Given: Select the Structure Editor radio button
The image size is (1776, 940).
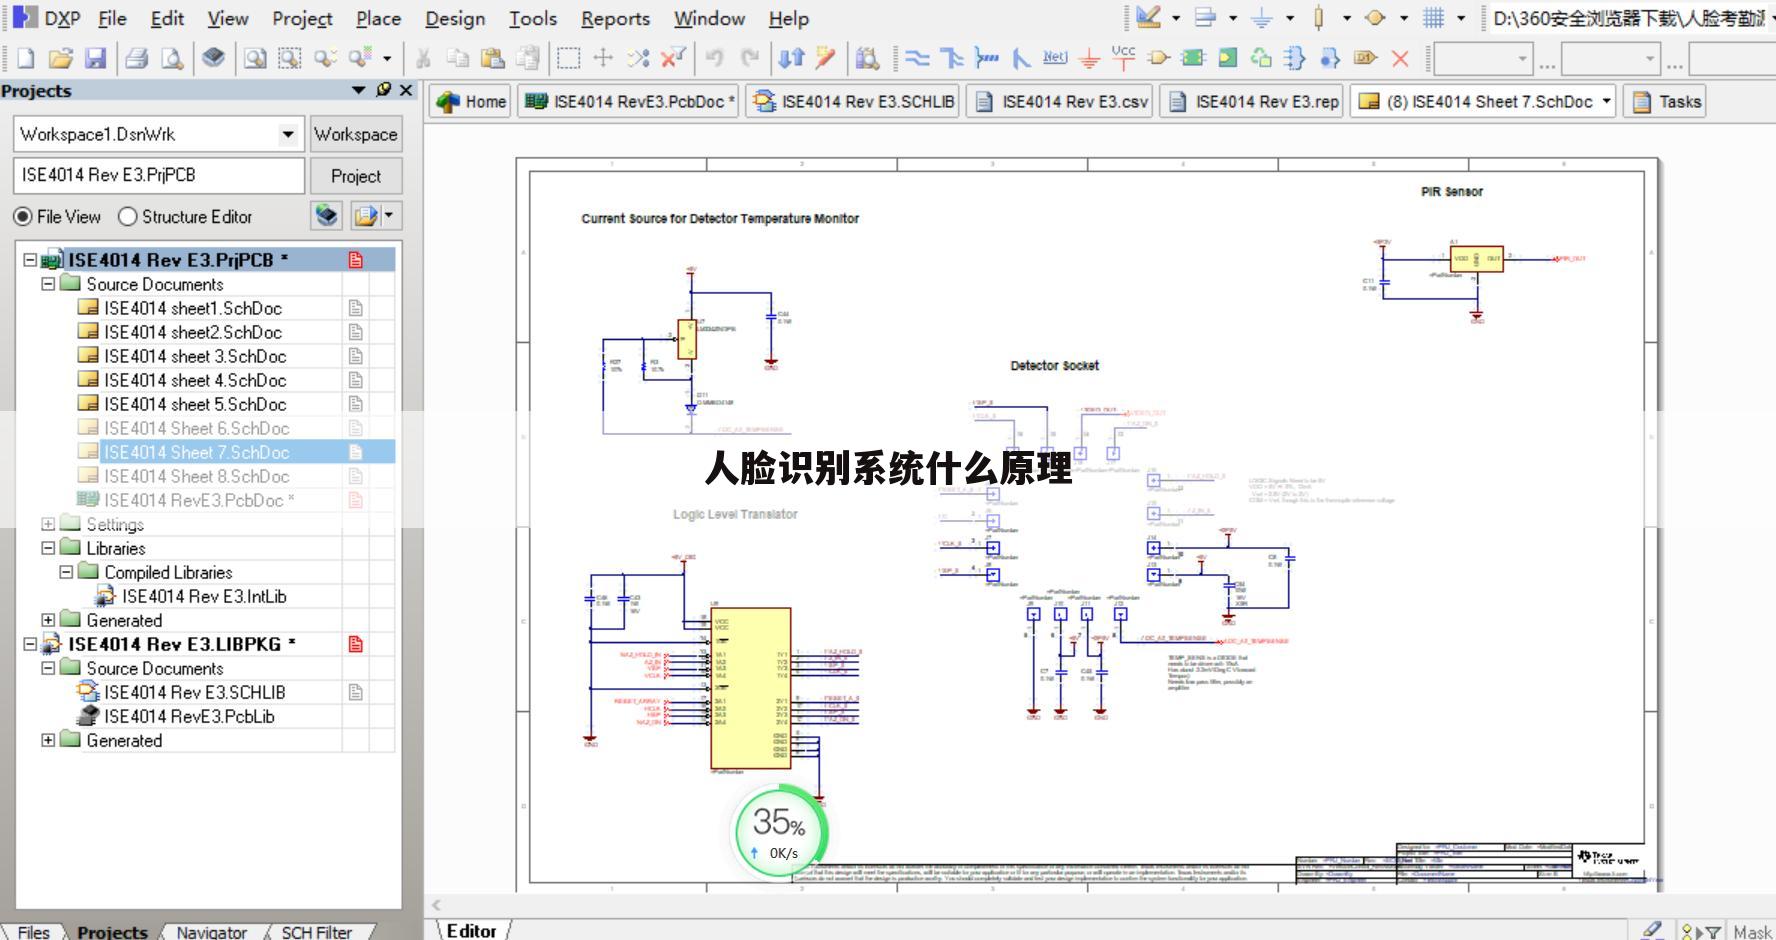Looking at the screenshot, I should [x=127, y=216].
